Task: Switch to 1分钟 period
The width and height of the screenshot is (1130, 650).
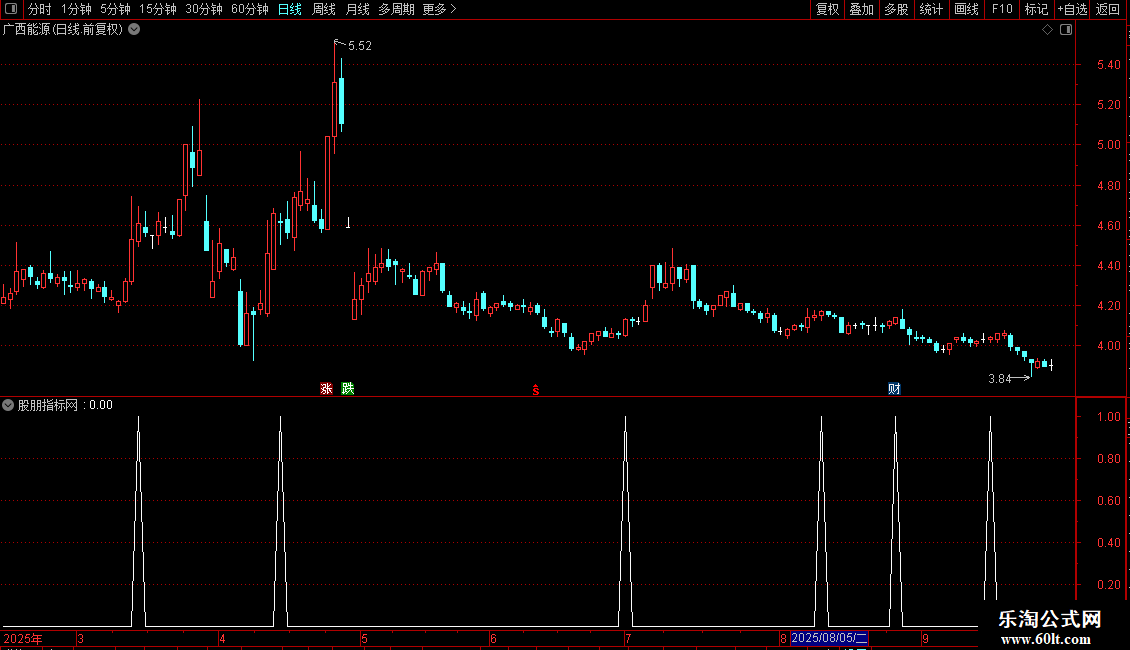Action: pyautogui.click(x=76, y=9)
